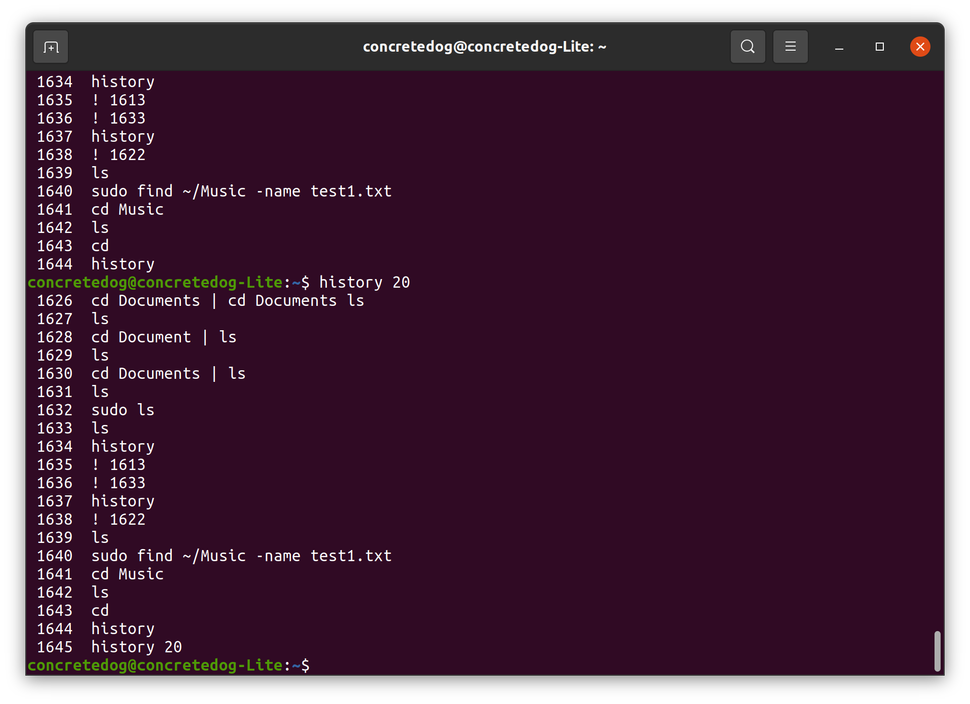
Task: Click the 'sudo find ~/Music -name test1.txt' line
Action: (x=240, y=555)
